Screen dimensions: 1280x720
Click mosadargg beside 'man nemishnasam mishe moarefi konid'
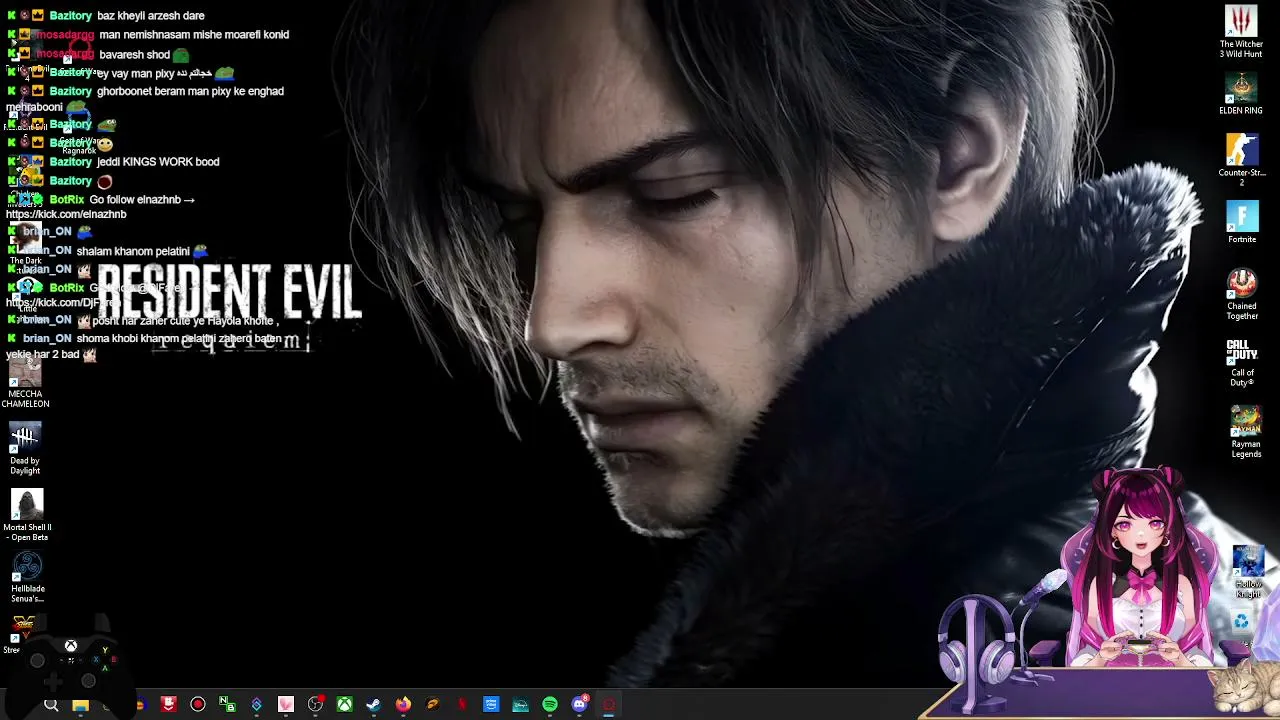pyautogui.click(x=65, y=35)
